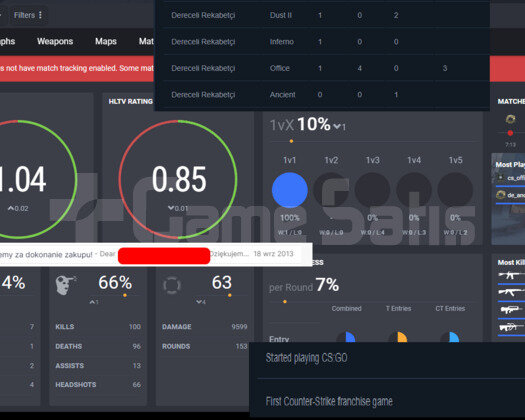This screenshot has width=525, height=420.
Task: Switch to the partially visible Matches tab
Action: (x=146, y=41)
